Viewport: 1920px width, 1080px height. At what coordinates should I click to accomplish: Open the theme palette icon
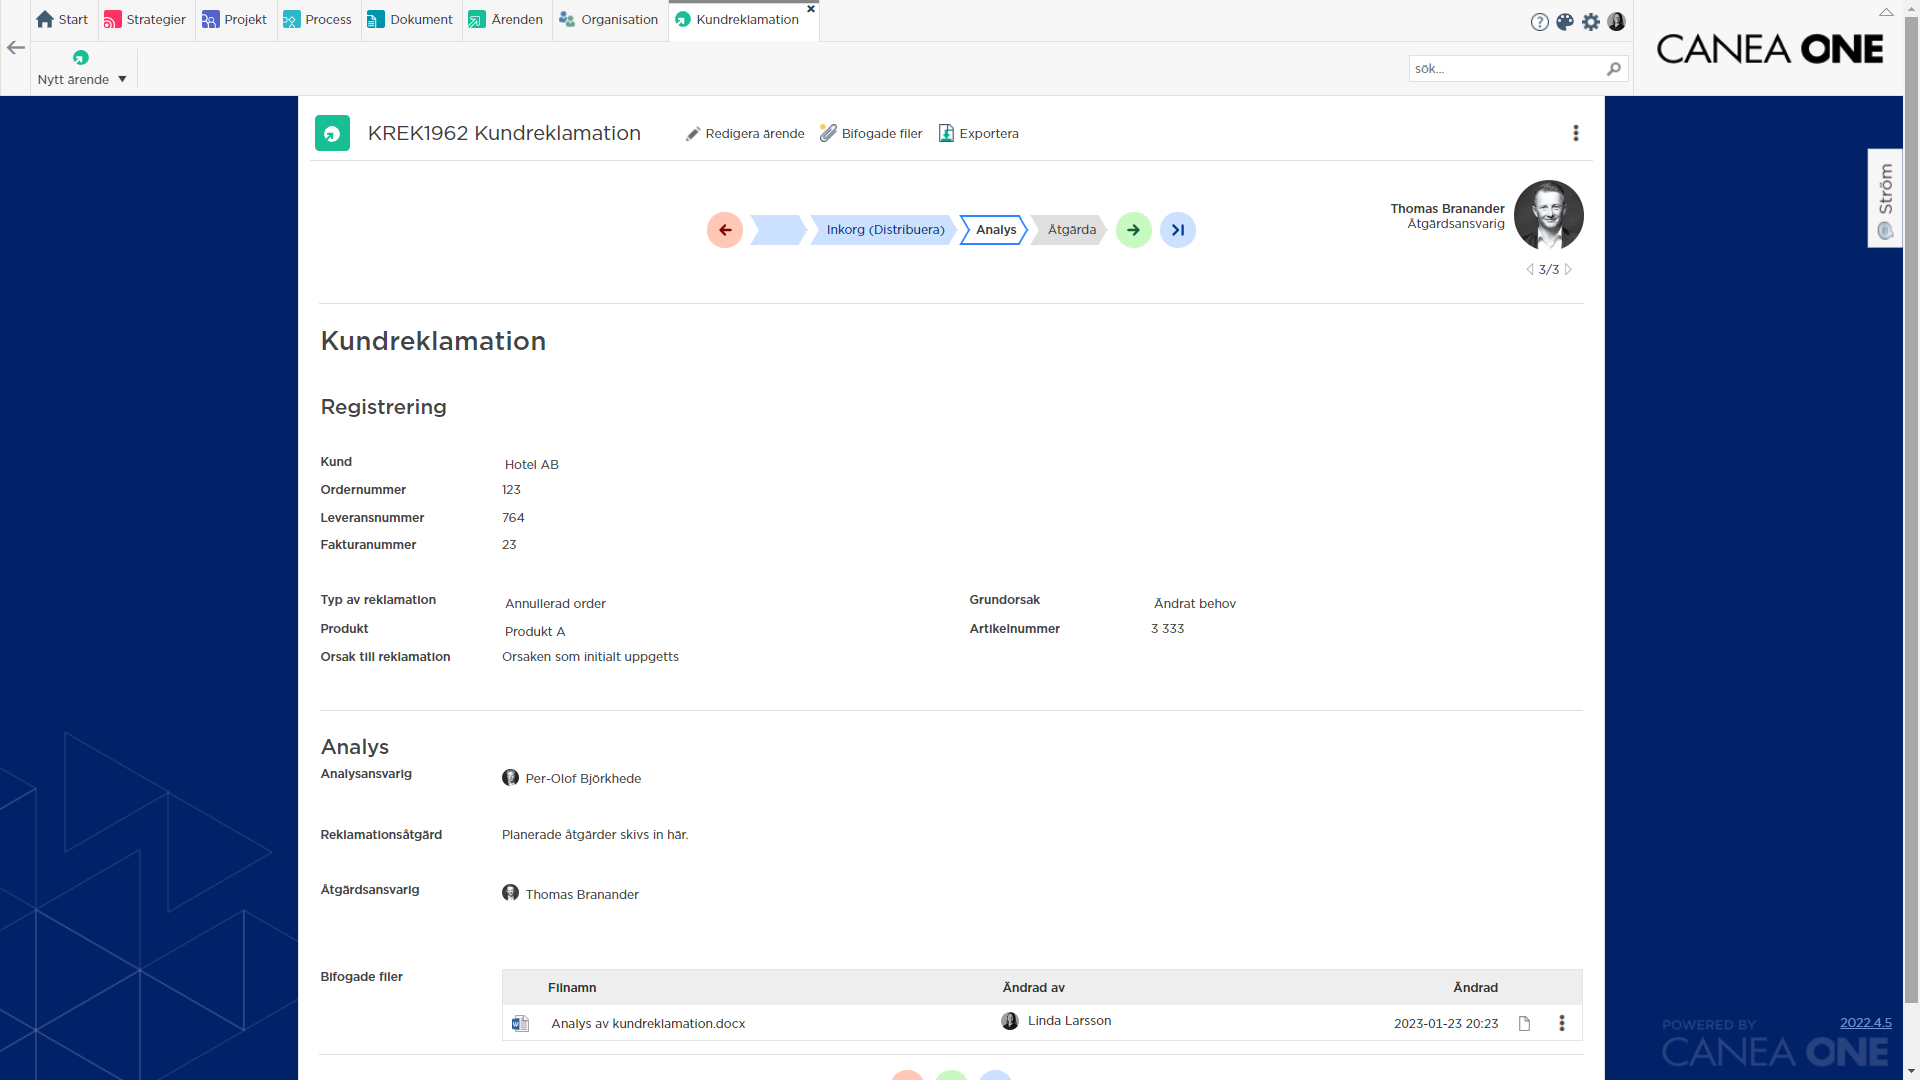tap(1565, 22)
